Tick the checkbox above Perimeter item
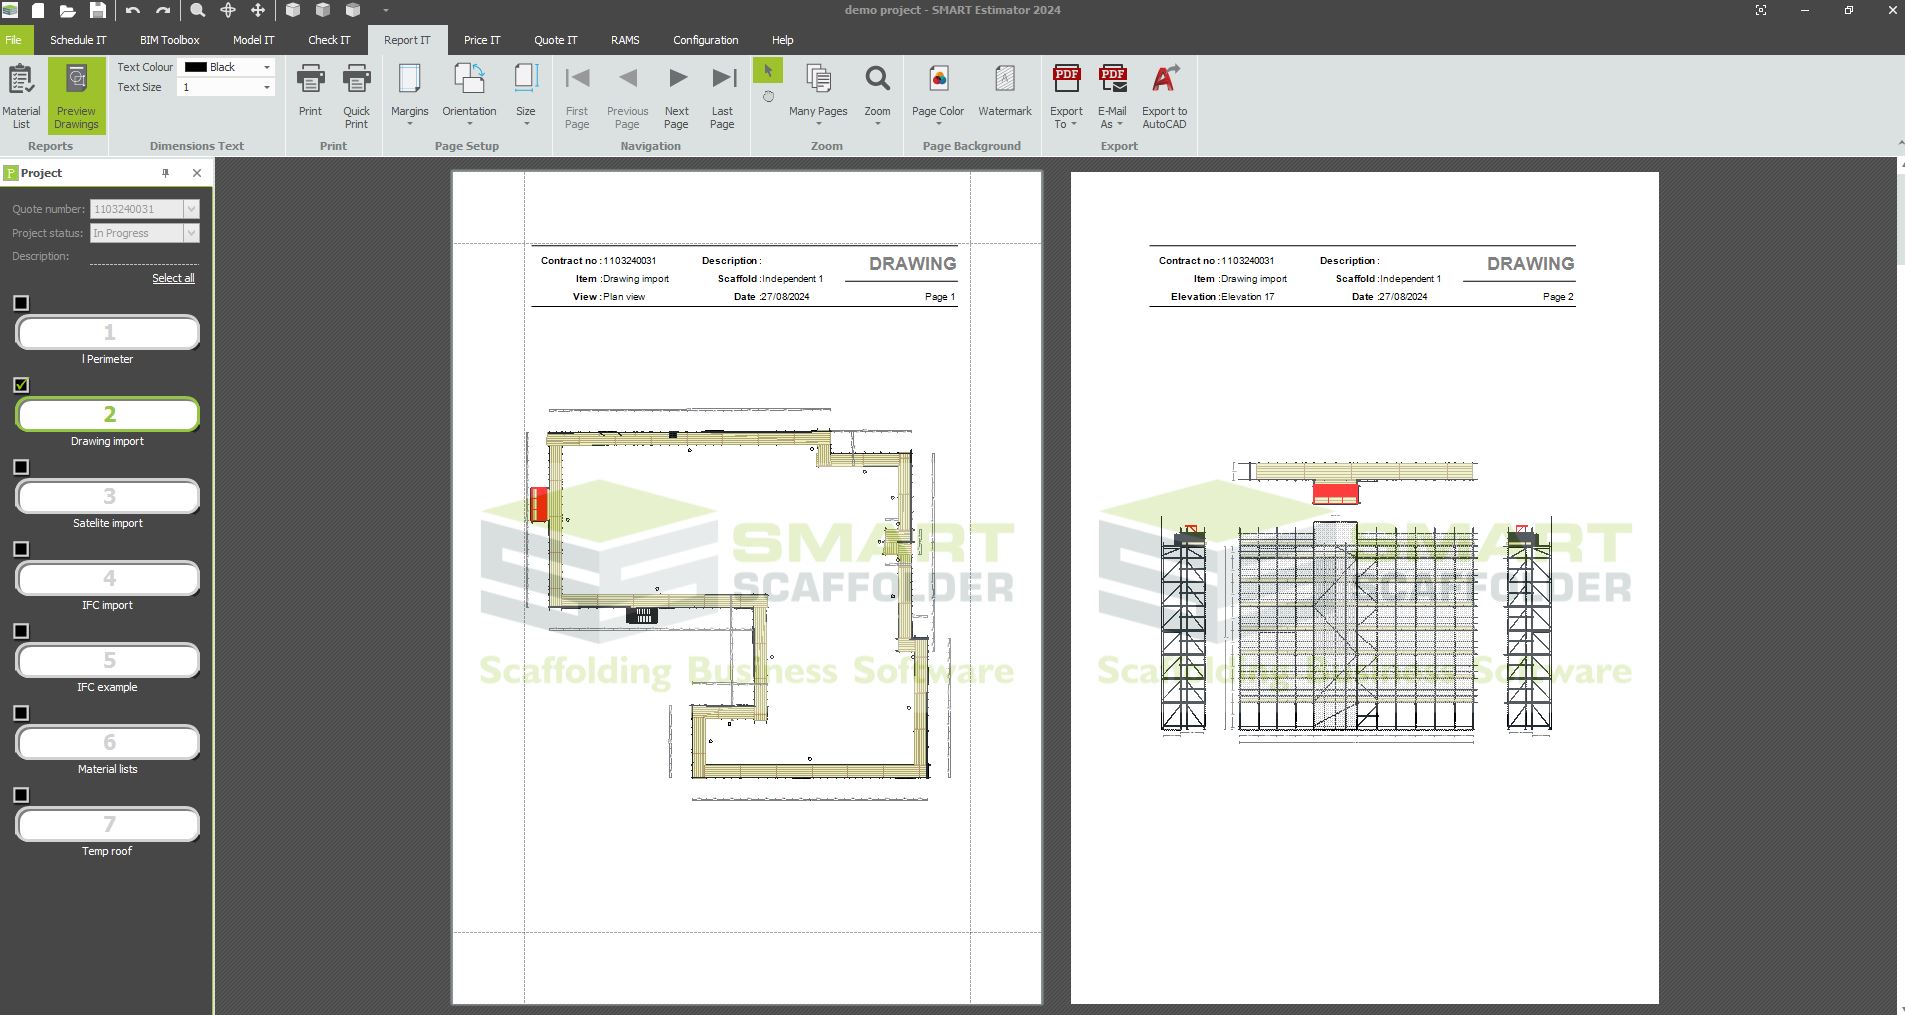Image resolution: width=1905 pixels, height=1015 pixels. coord(21,303)
